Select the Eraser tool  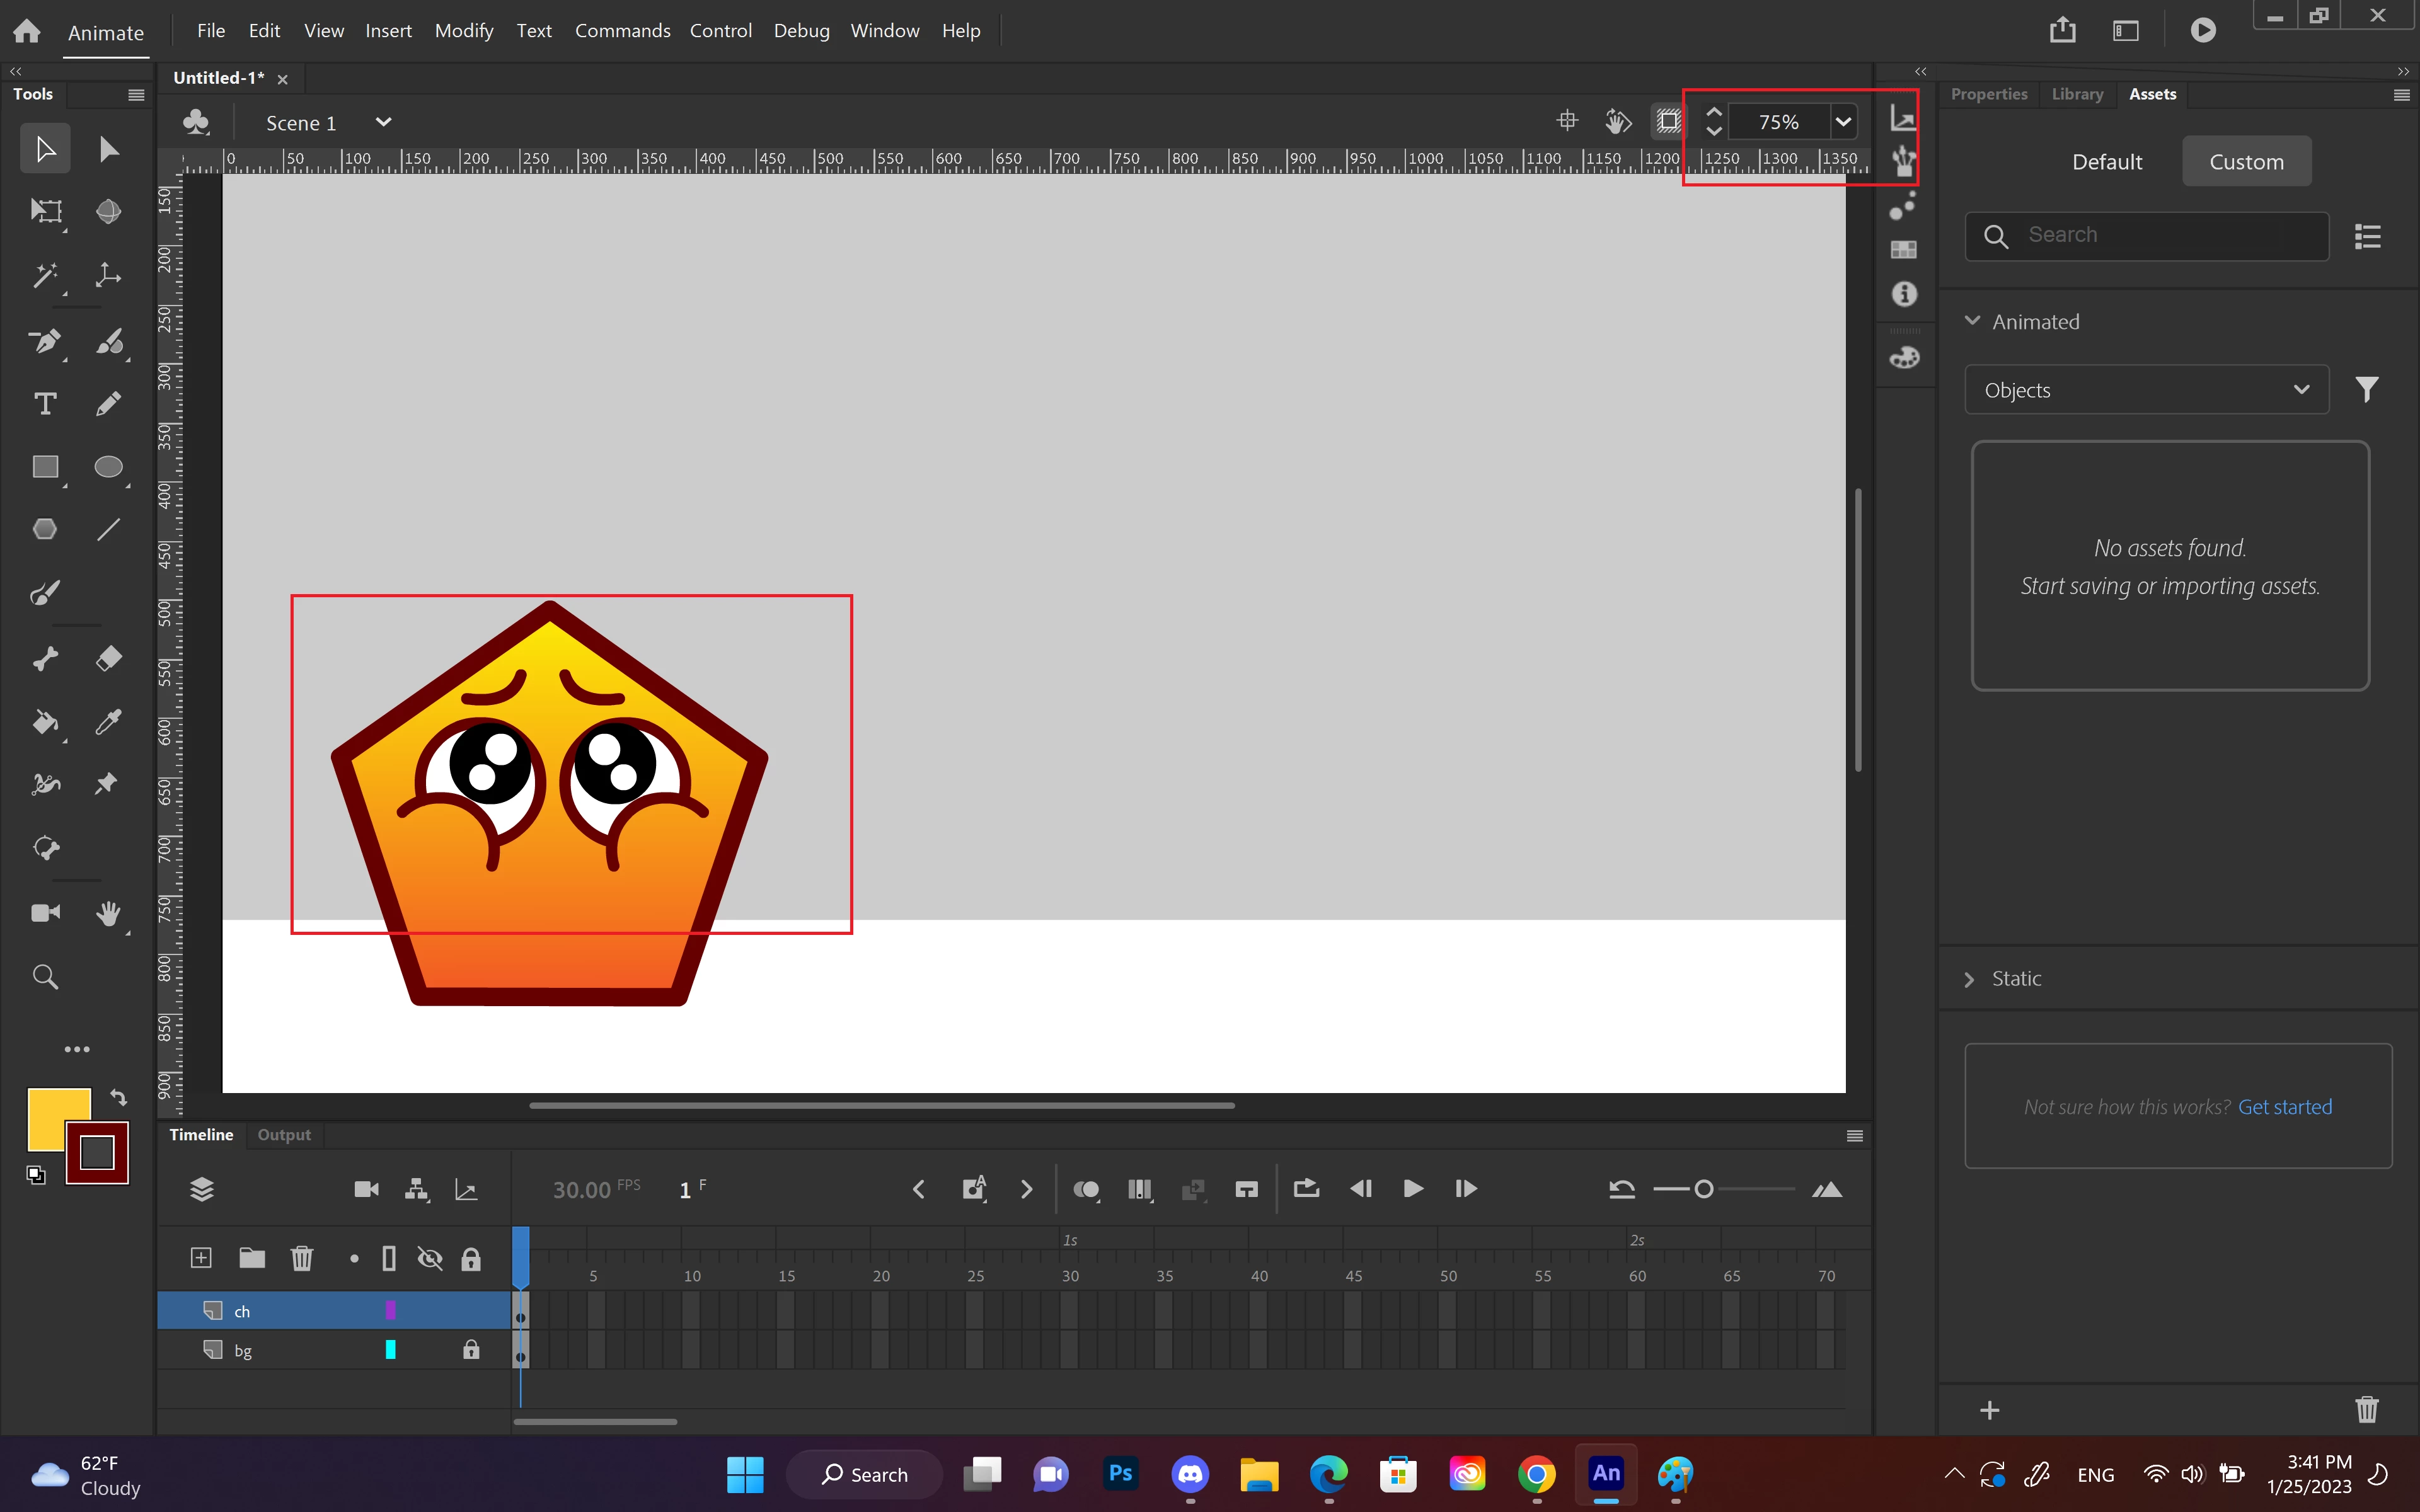point(108,658)
